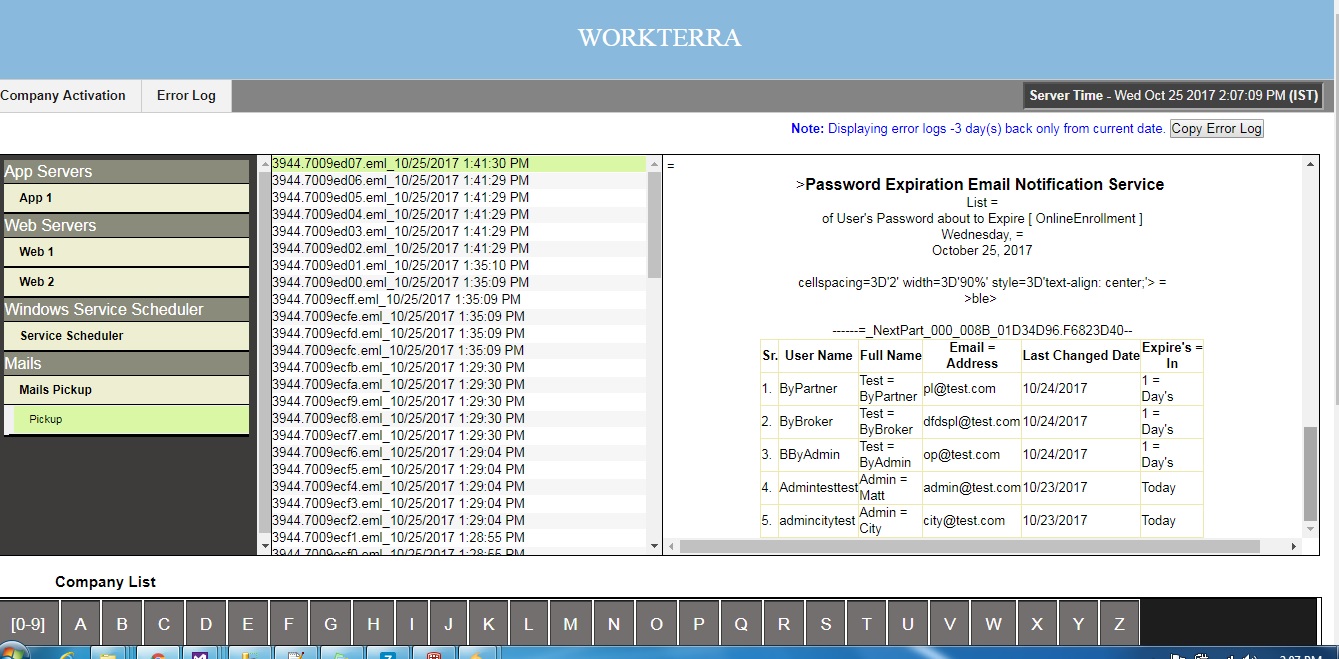The width and height of the screenshot is (1339, 659).
Task: Click the Copy Error Log button
Action: point(1217,128)
